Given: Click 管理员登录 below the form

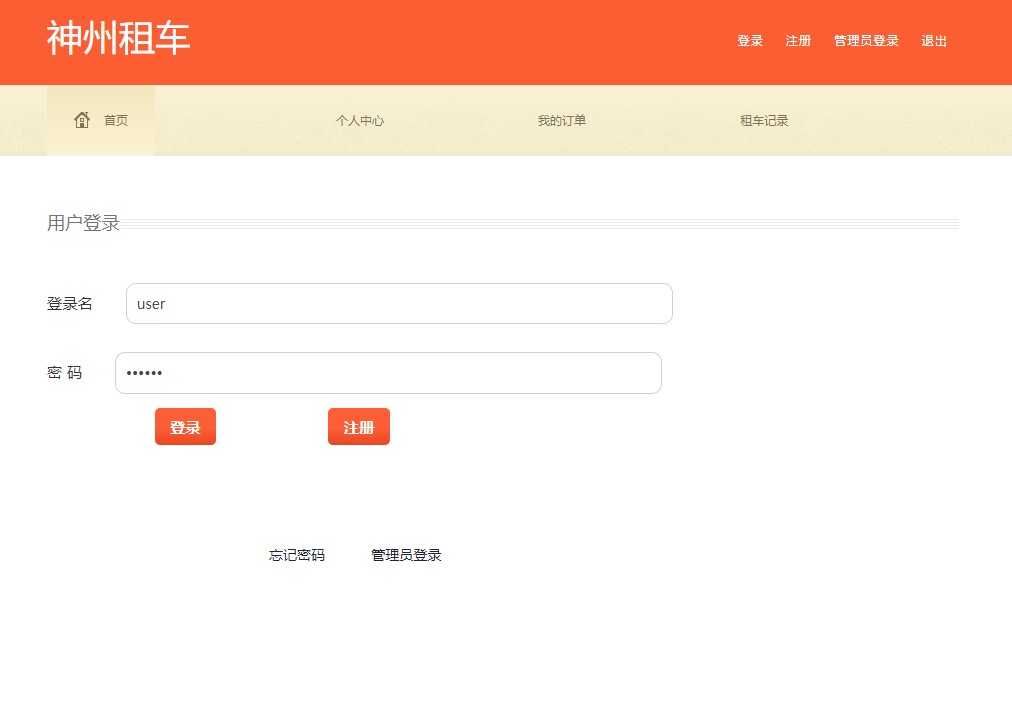Looking at the screenshot, I should [x=406, y=555].
